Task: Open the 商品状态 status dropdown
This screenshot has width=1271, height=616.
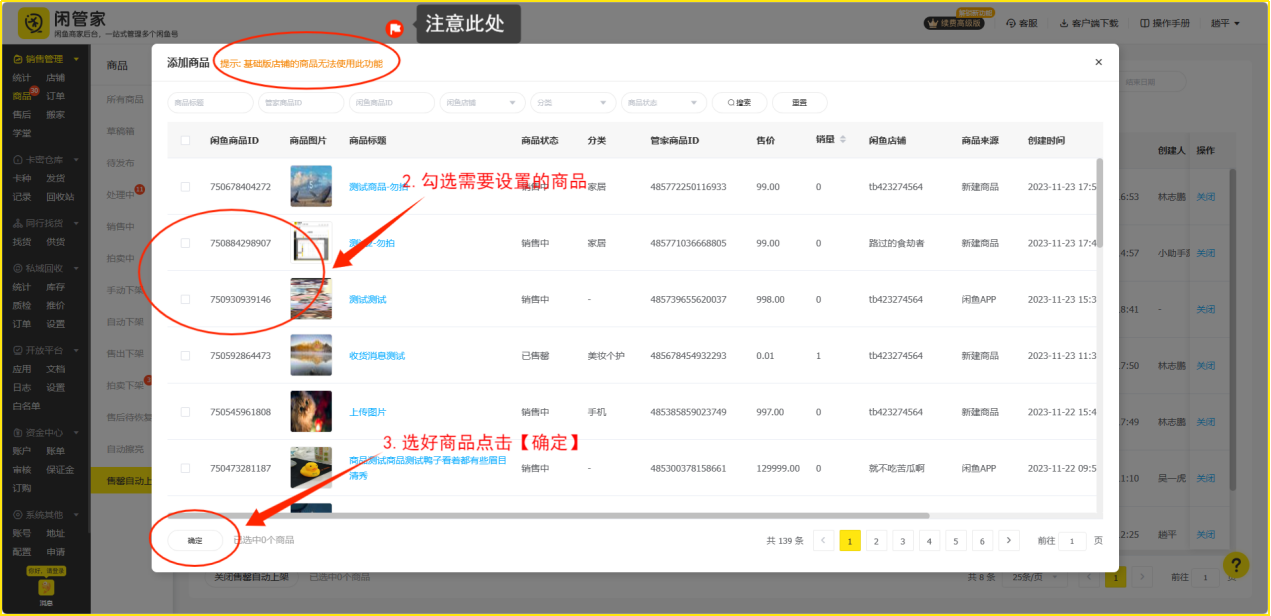Action: 663,102
